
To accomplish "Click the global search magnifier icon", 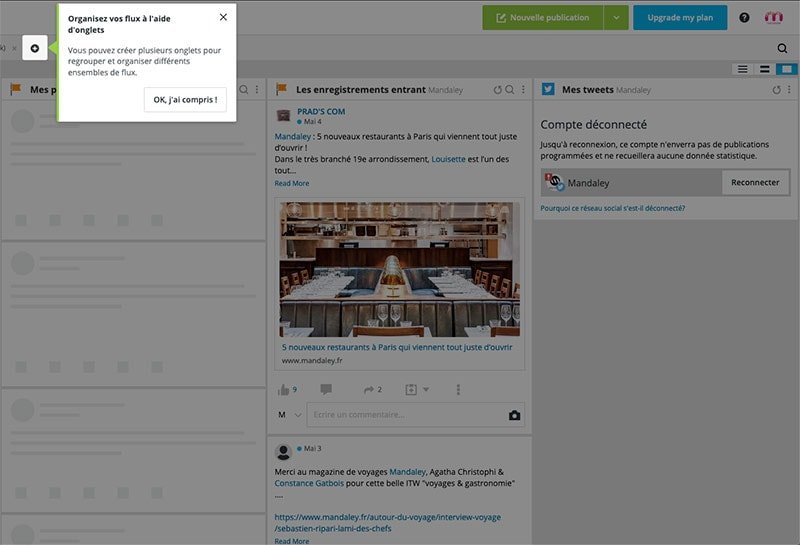I will tap(782, 48).
